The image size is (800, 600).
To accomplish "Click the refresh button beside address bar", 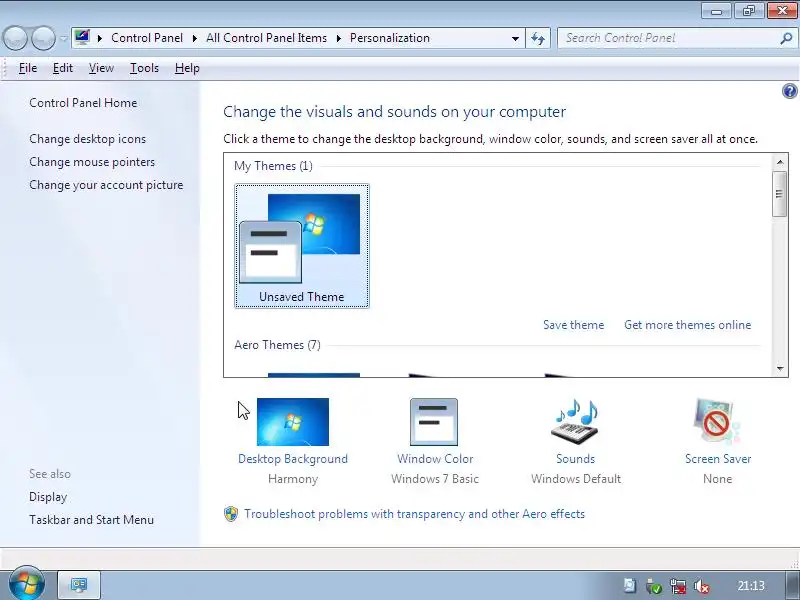I will point(538,38).
